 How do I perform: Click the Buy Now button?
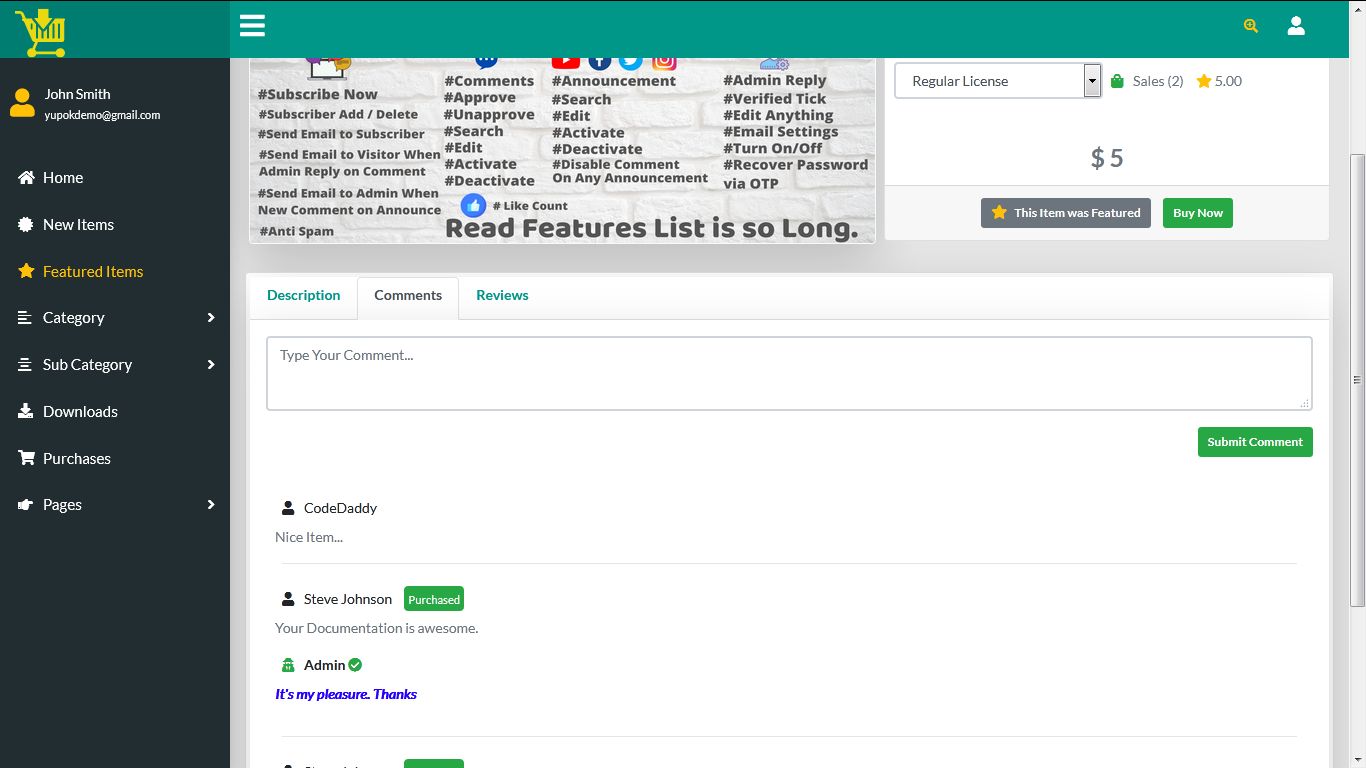(1197, 212)
